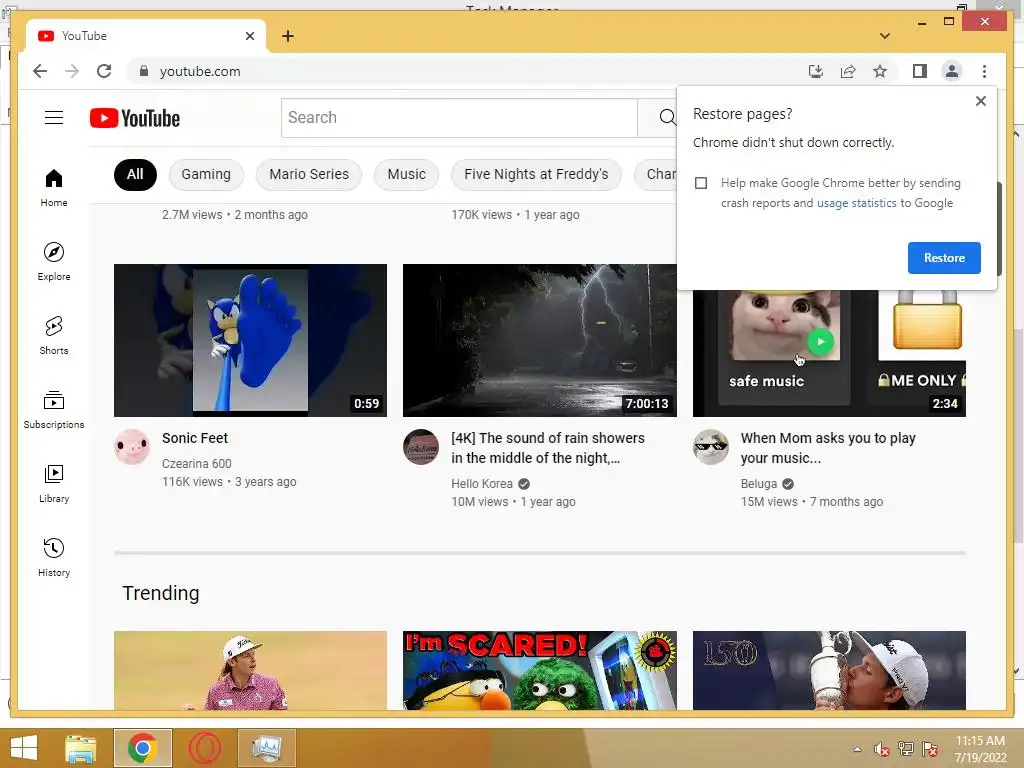
Task: Open Windows Start button
Action: [x=24, y=748]
